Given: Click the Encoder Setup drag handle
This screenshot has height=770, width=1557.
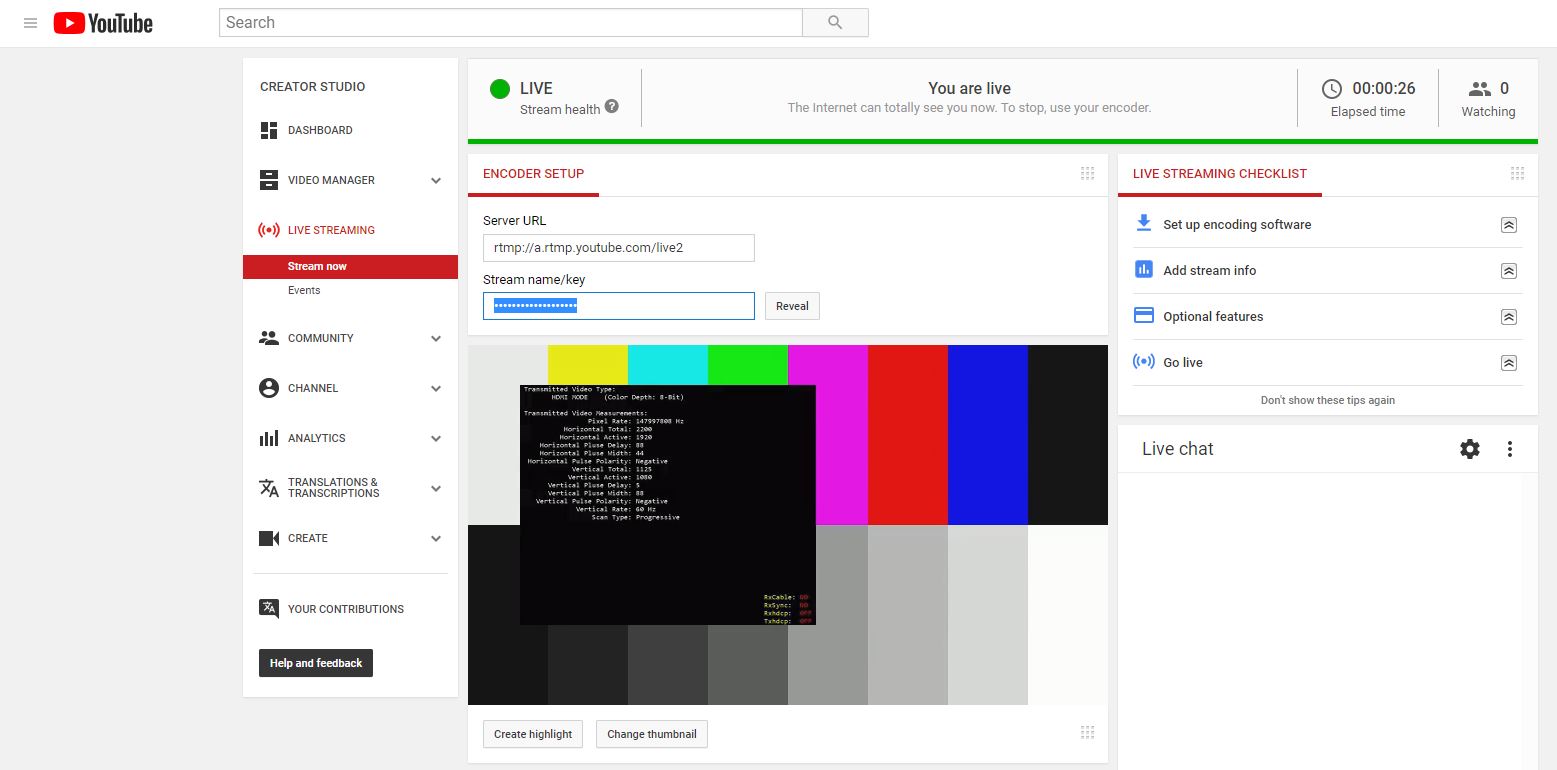Looking at the screenshot, I should 1087,174.
